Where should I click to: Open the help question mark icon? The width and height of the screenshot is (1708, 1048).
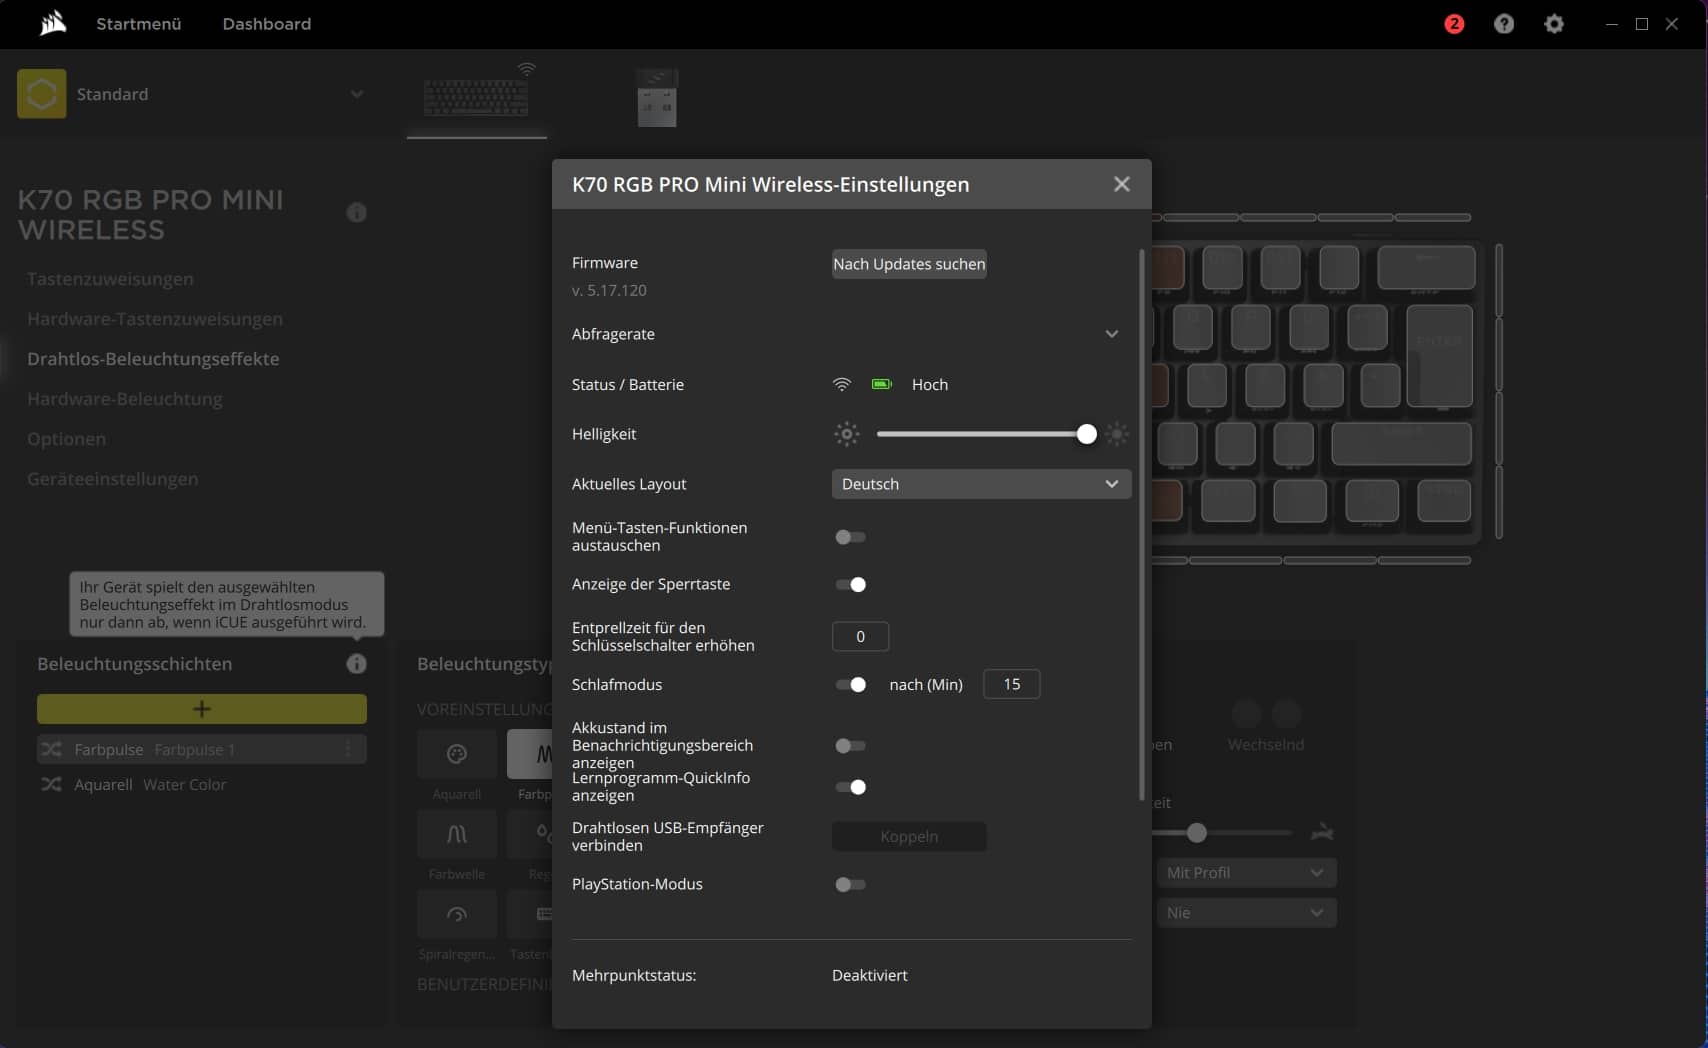coord(1504,24)
